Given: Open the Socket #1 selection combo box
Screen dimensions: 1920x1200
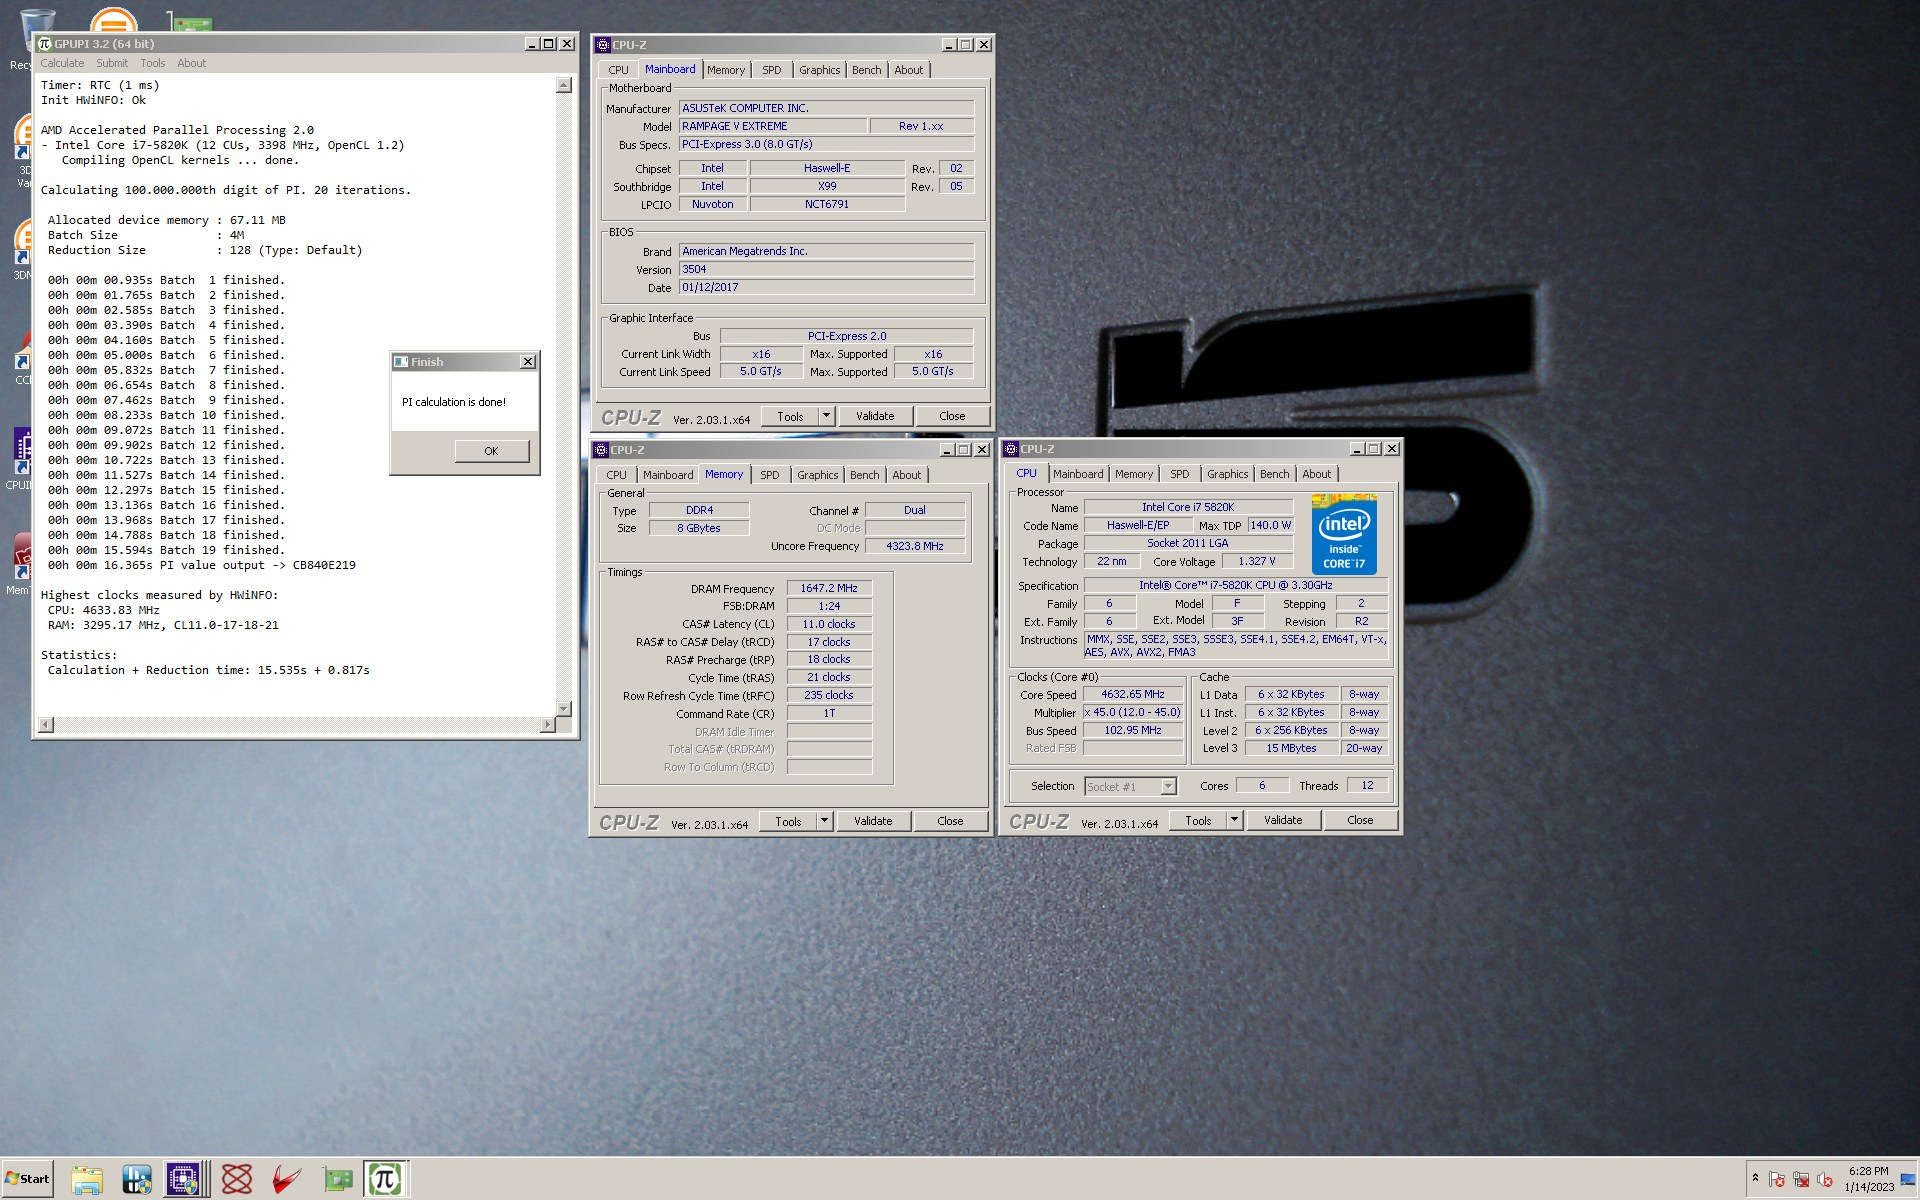Looking at the screenshot, I should (1130, 787).
